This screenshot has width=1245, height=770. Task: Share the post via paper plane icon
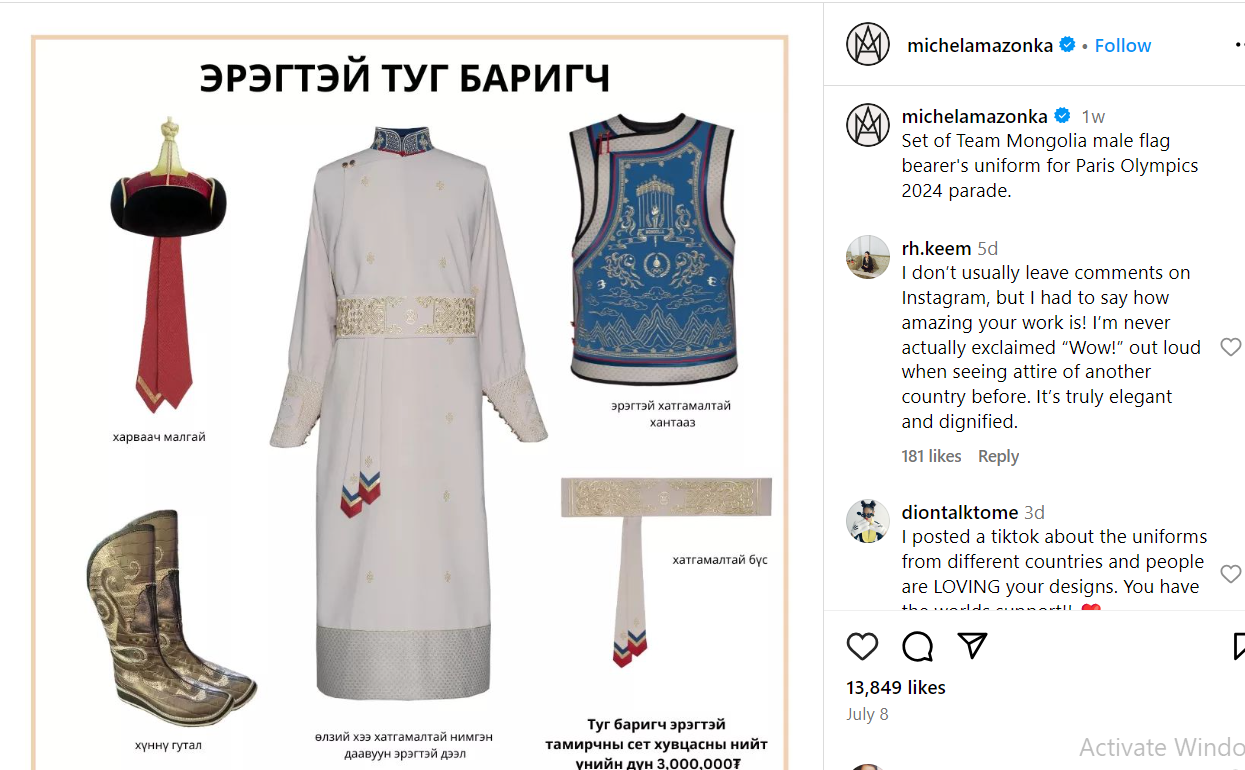click(x=972, y=646)
